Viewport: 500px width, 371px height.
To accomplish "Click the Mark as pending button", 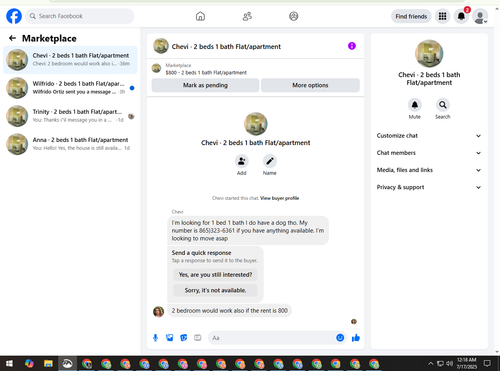I will coord(205,85).
